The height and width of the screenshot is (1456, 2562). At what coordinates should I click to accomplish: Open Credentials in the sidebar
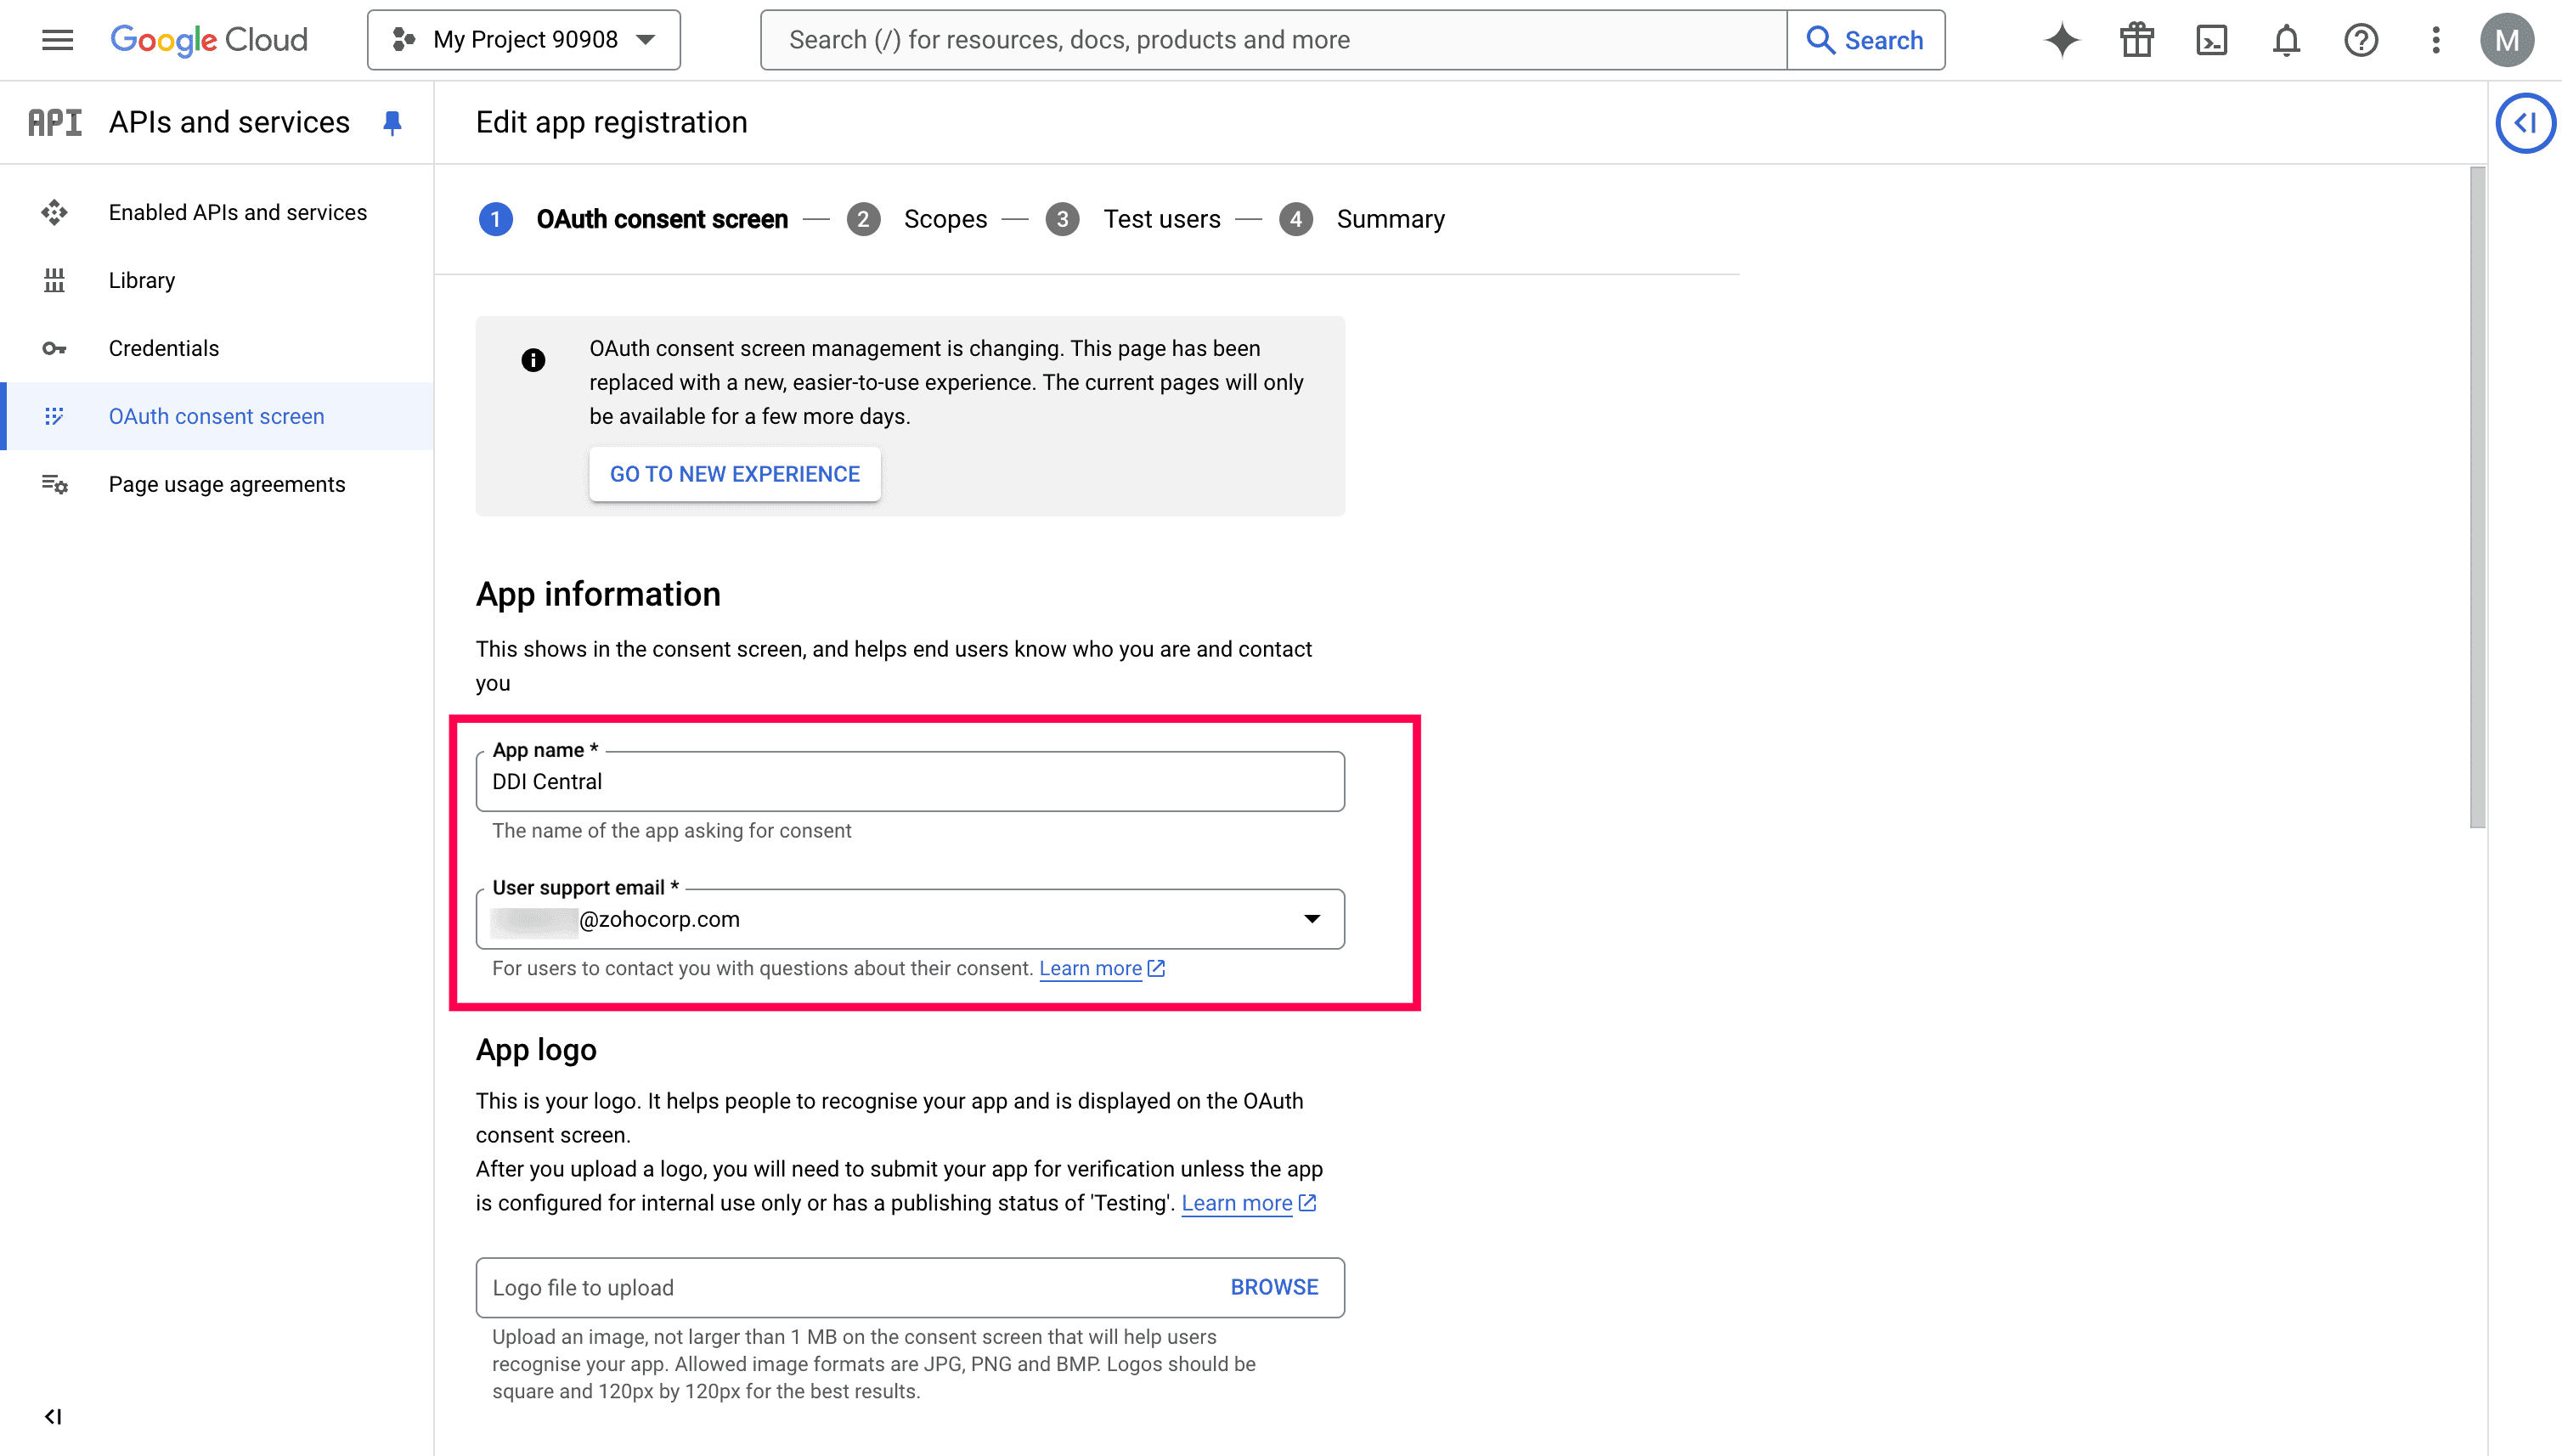point(163,348)
